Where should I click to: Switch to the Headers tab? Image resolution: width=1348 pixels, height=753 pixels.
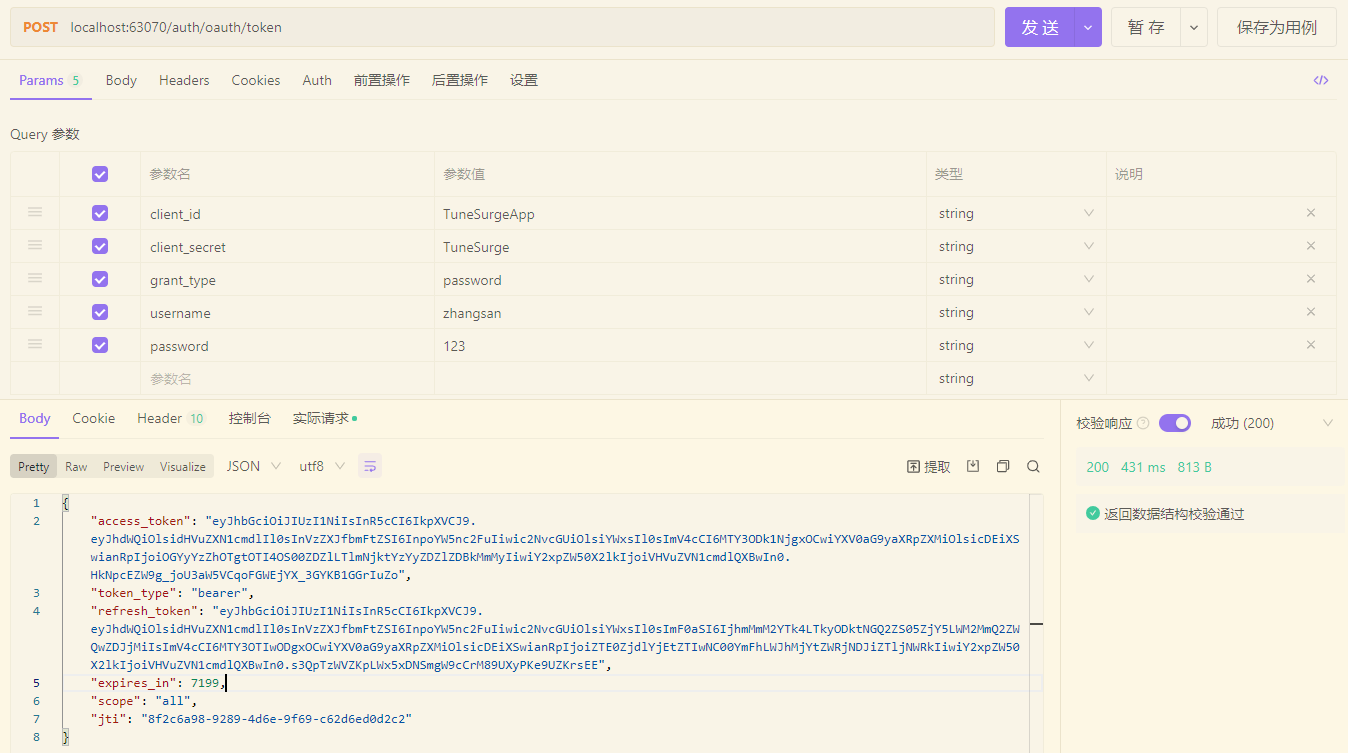pos(184,80)
